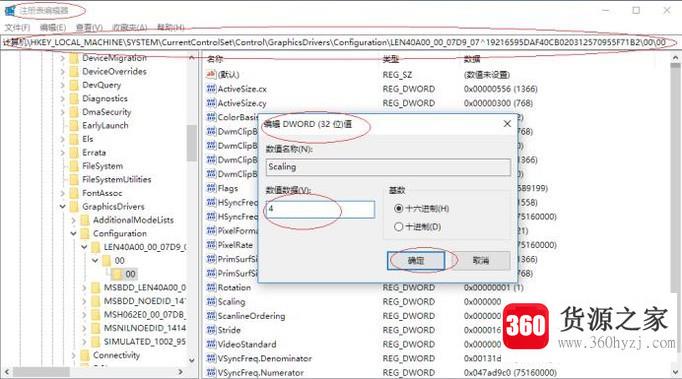The height and width of the screenshot is (379, 682).
Task: Click the DeviceOverrides folder icon
Action: point(74,71)
